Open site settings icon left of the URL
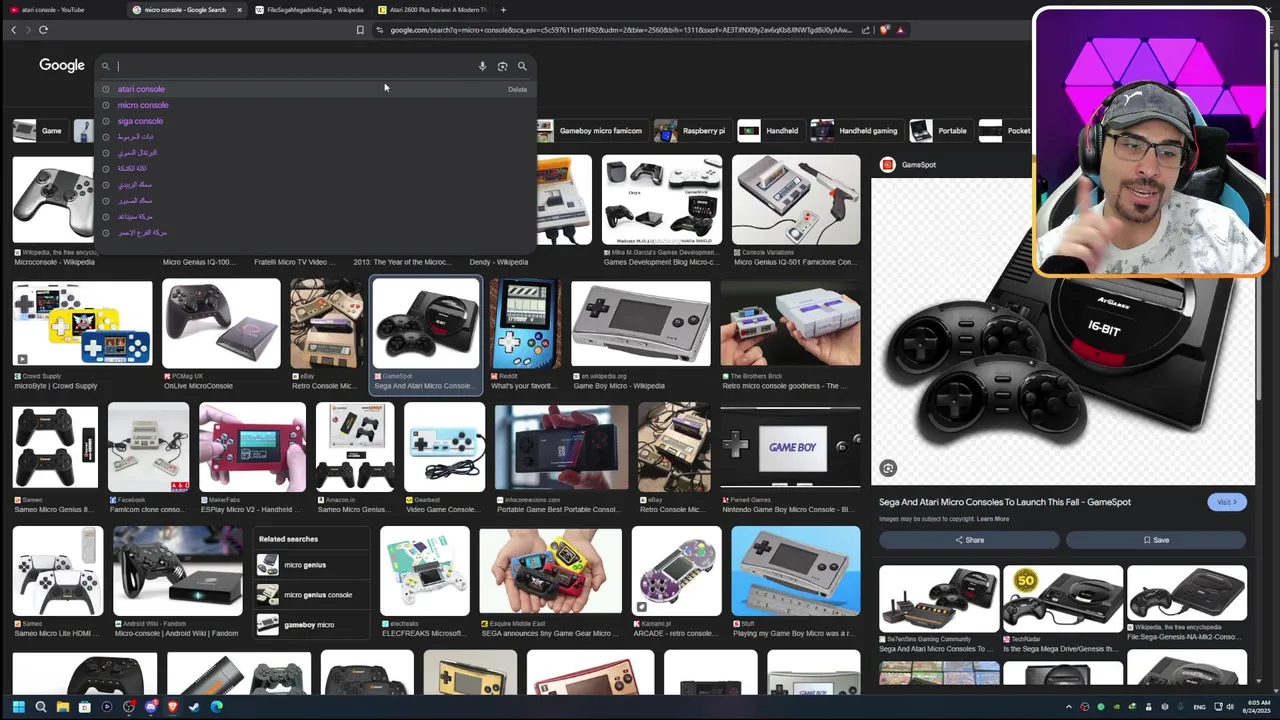 click(380, 30)
